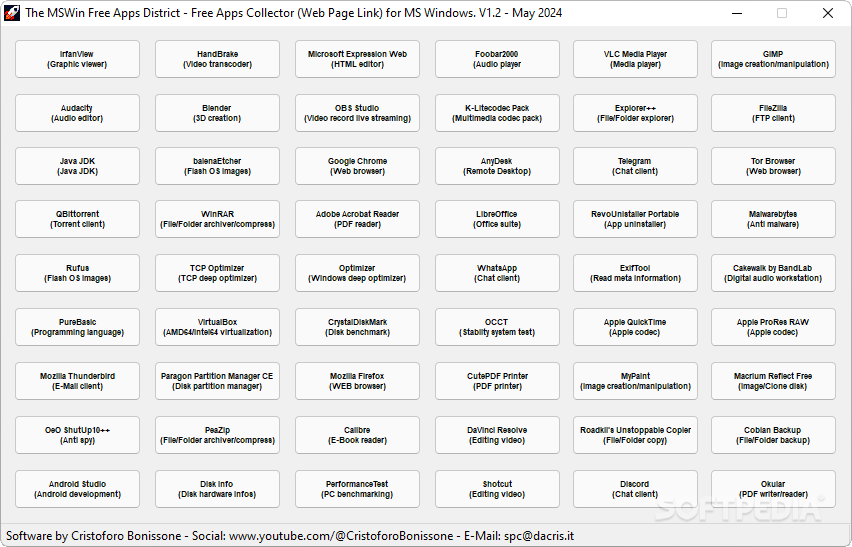Select OBS Studio video record button
The width and height of the screenshot is (852, 547).
pos(358,113)
